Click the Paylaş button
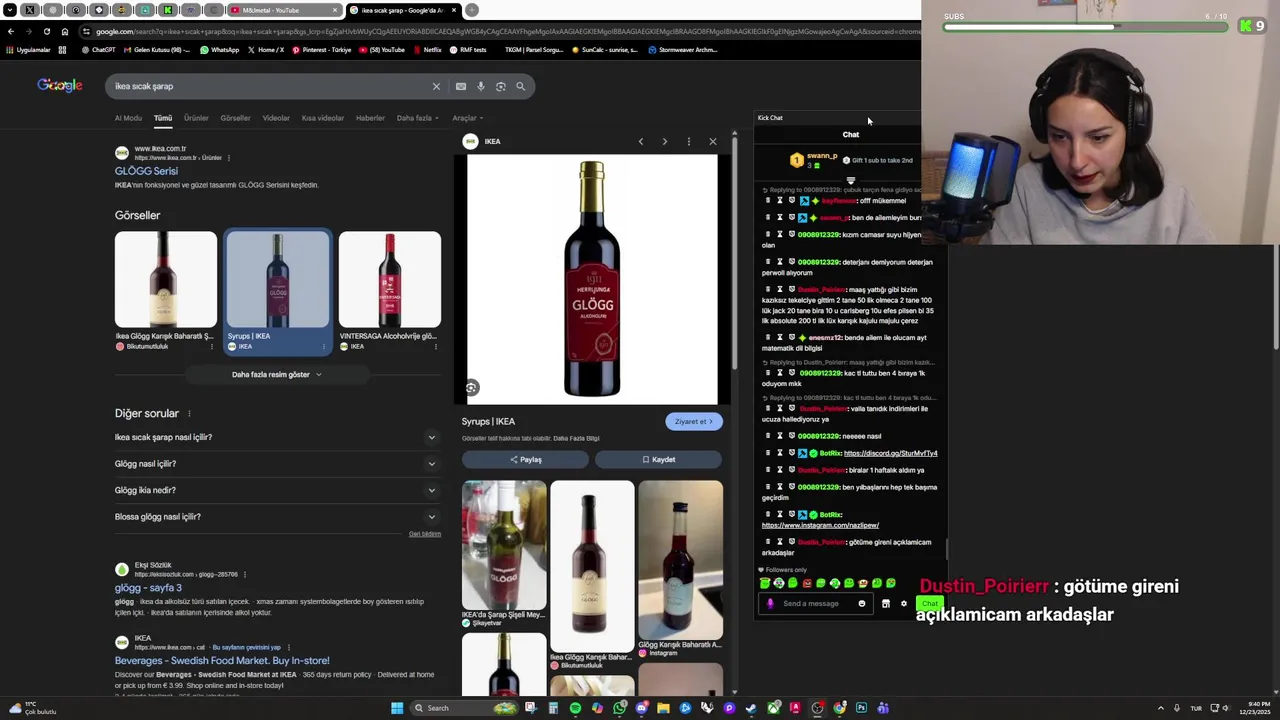1280x720 pixels. pyautogui.click(x=525, y=459)
